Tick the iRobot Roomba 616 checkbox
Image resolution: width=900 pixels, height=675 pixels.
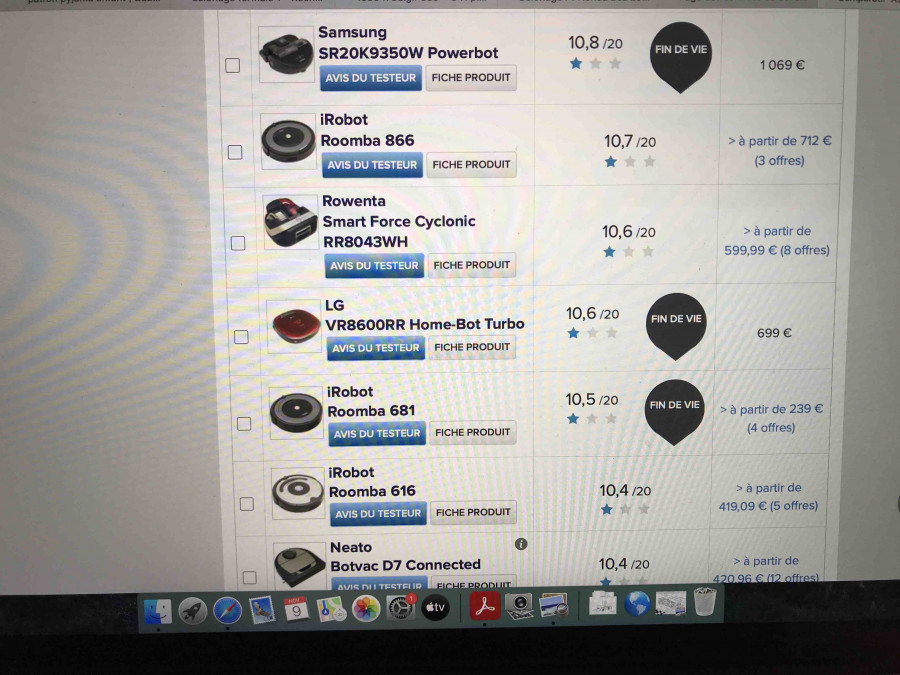[x=246, y=503]
